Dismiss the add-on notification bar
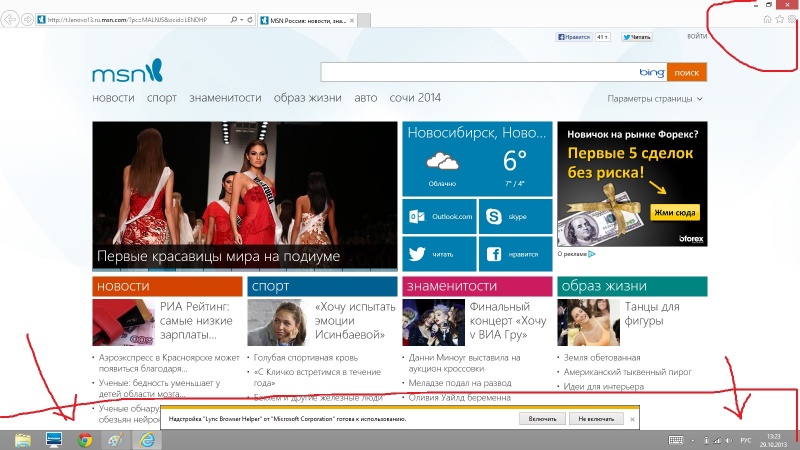The height and width of the screenshot is (450, 800). pos(632,419)
